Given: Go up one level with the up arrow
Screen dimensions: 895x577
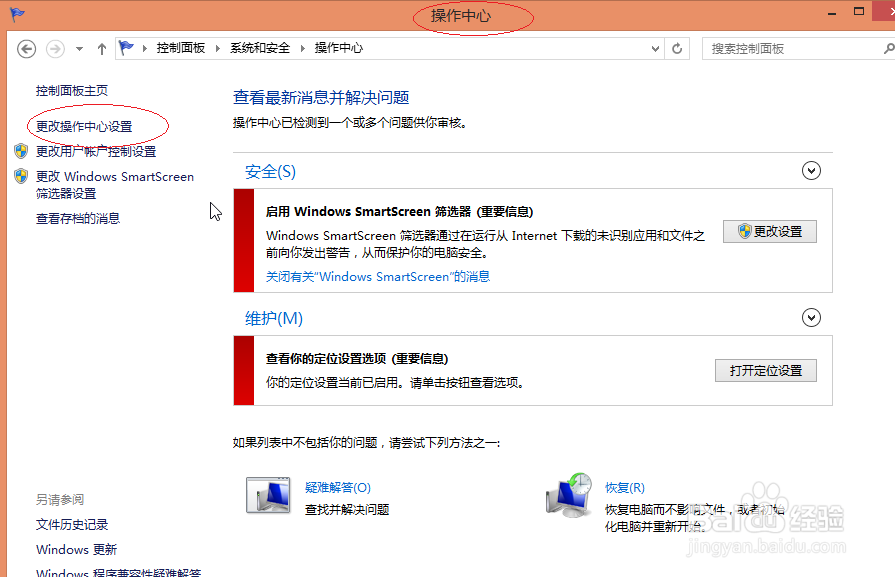Looking at the screenshot, I should 102,49.
